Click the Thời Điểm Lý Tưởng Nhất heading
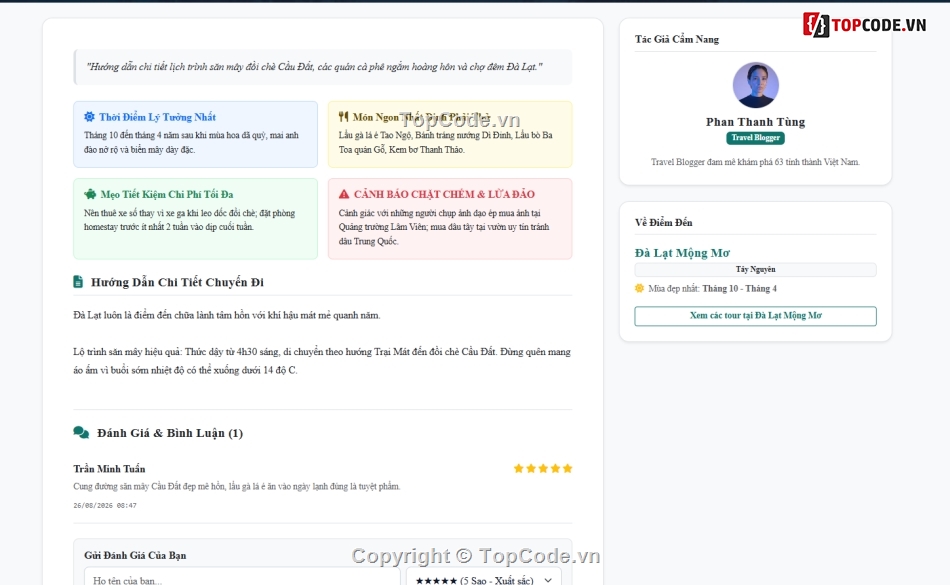950x585 pixels. pyautogui.click(x=158, y=117)
